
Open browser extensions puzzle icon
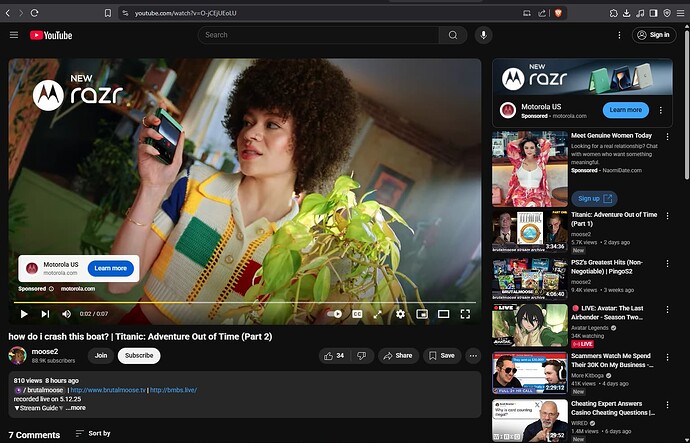click(613, 13)
